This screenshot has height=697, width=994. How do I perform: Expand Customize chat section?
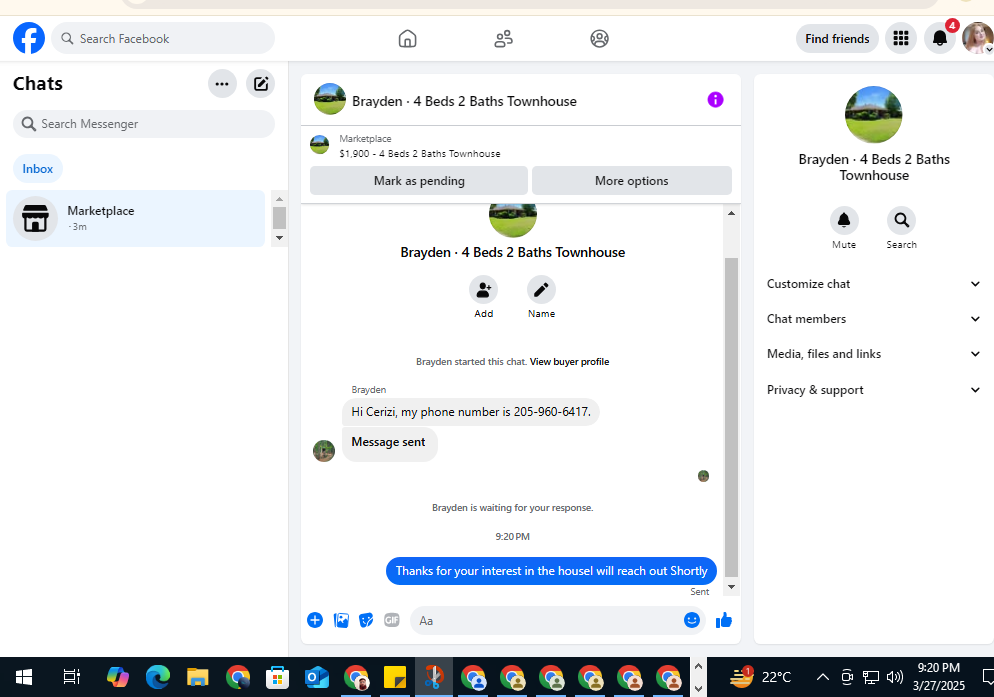pyautogui.click(x=874, y=284)
